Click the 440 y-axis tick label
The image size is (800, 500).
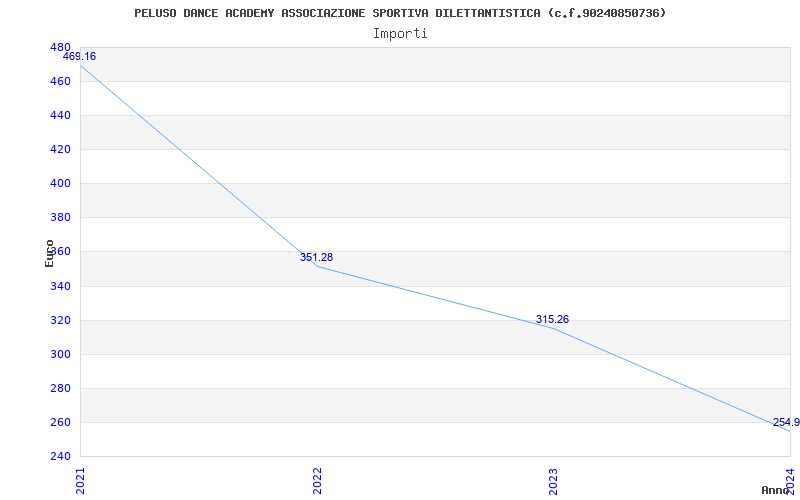point(60,116)
